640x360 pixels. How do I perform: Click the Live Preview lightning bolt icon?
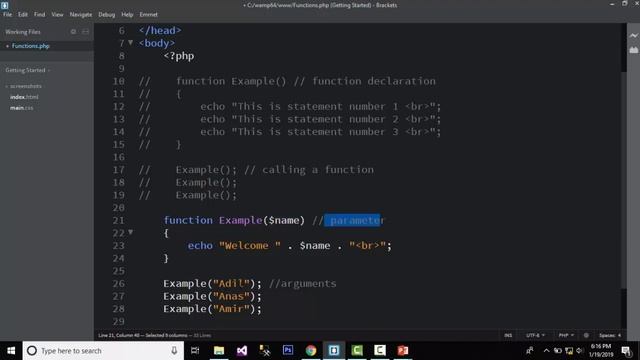click(x=633, y=36)
